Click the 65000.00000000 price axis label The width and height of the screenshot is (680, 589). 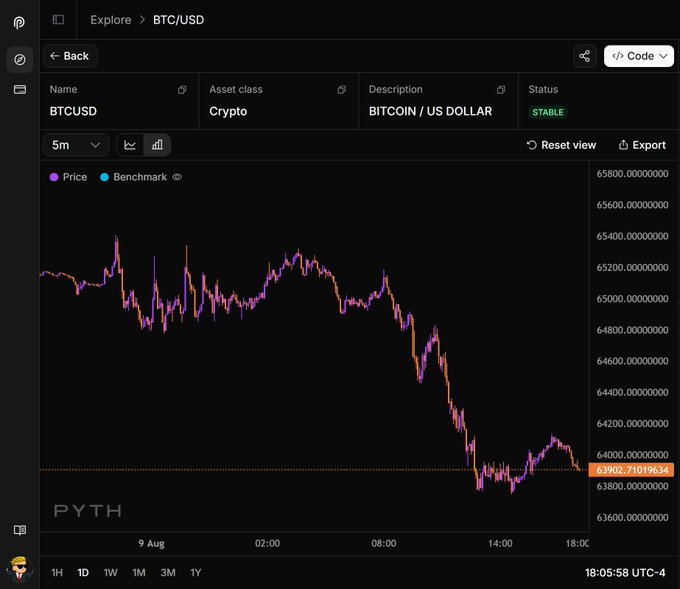(632, 299)
